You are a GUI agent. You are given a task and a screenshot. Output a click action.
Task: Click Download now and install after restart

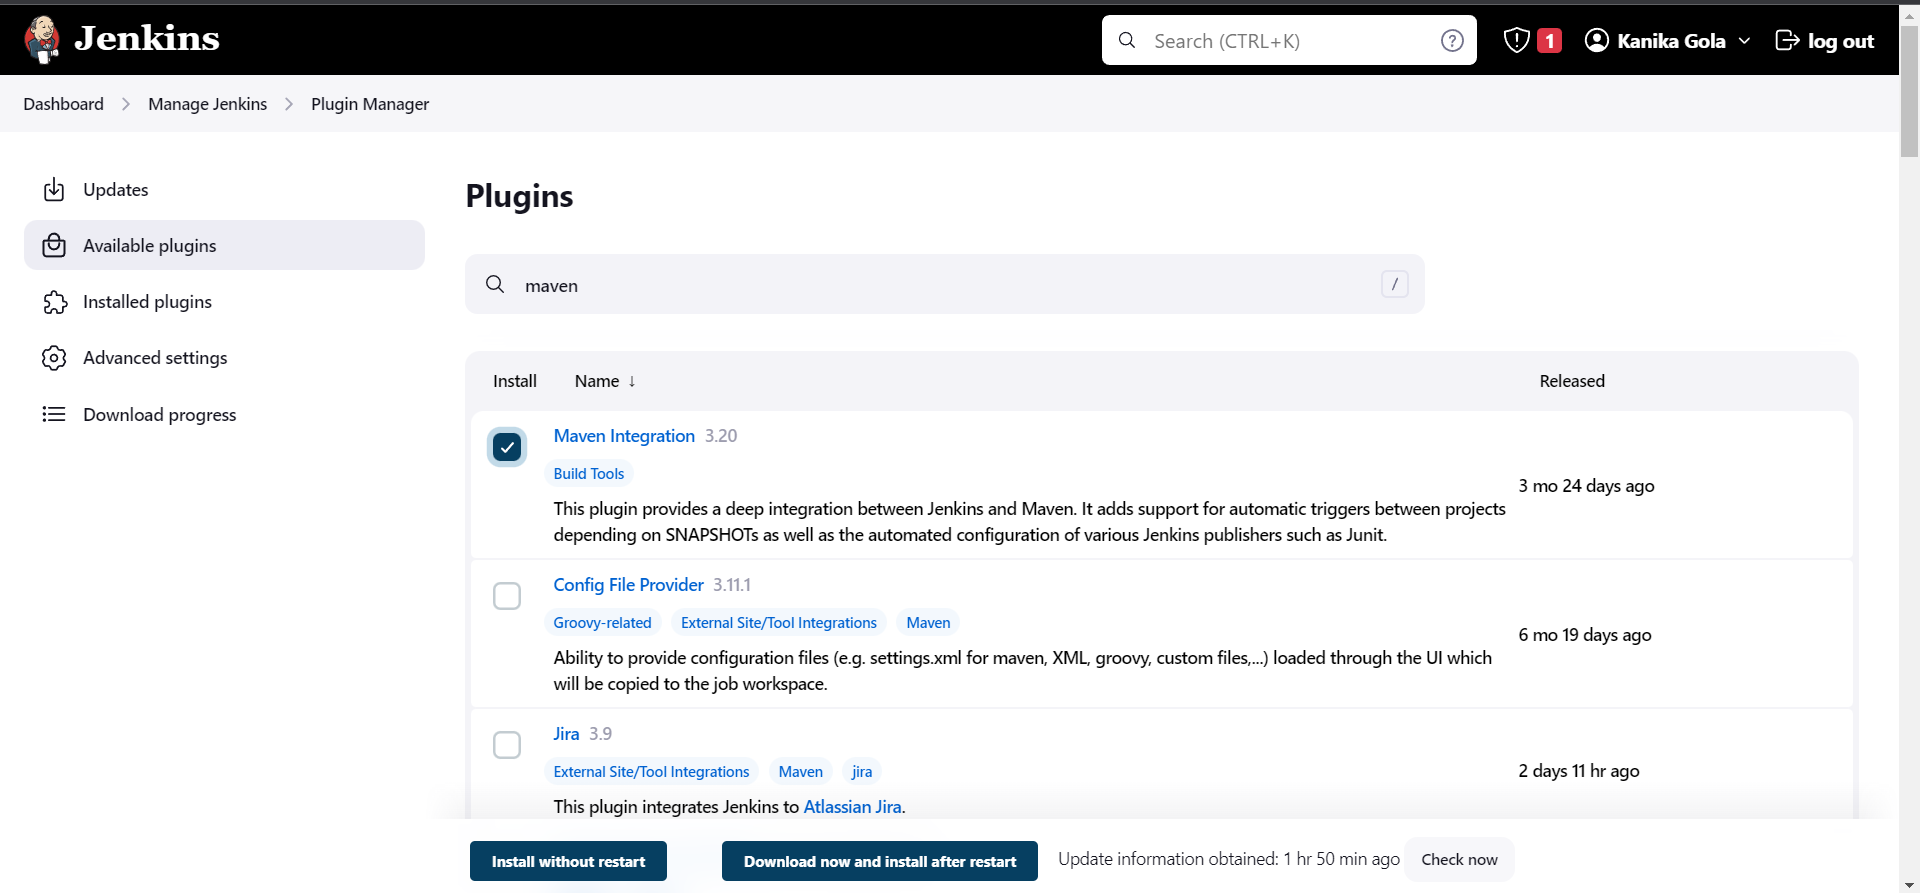coord(880,861)
